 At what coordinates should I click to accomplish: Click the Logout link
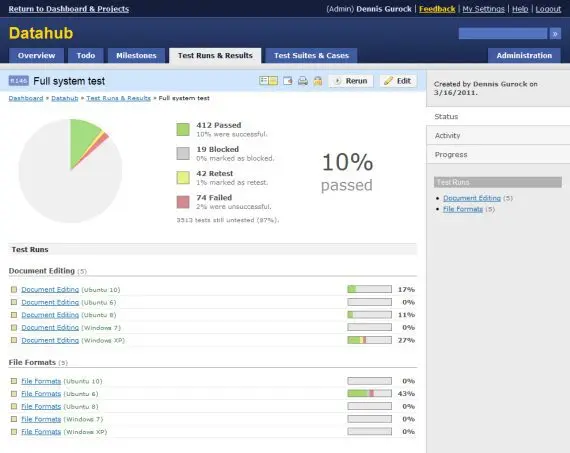pos(548,9)
